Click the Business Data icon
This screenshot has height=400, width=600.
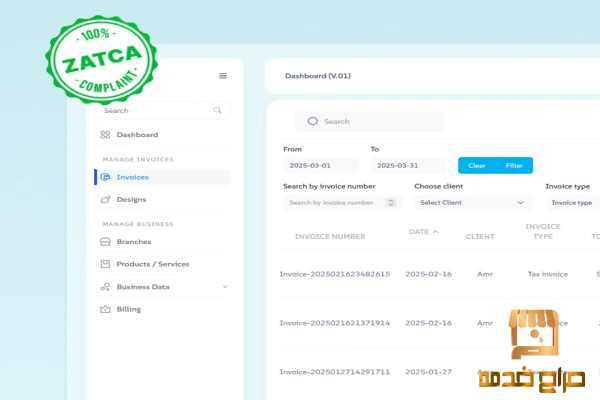[x=106, y=287]
